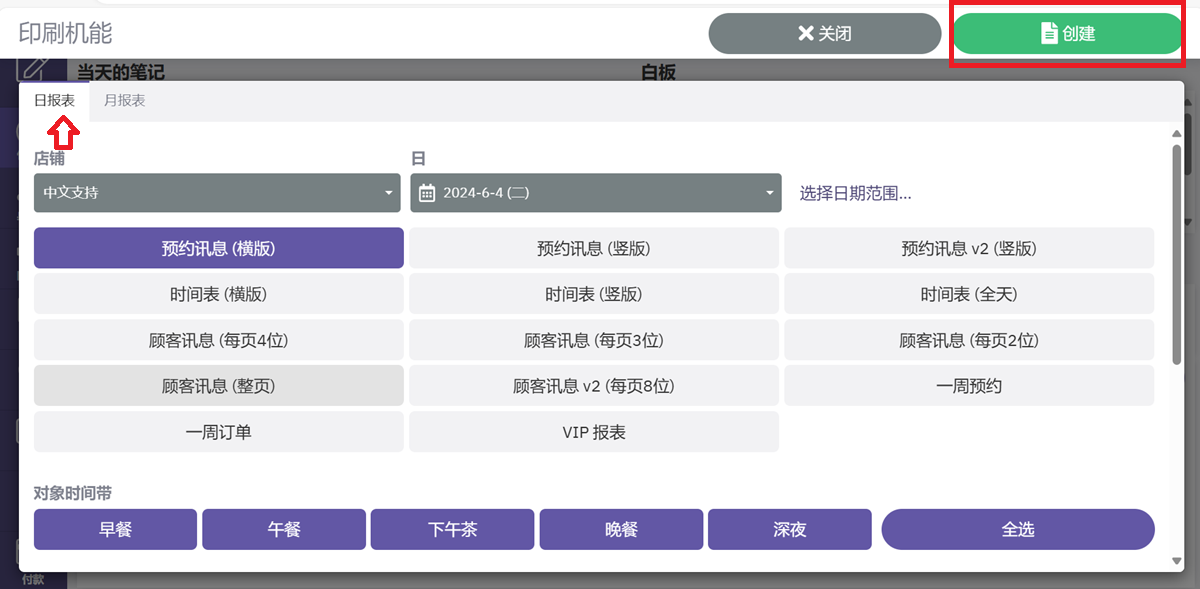Image resolution: width=1200 pixels, height=589 pixels.
Task: Select 时间表 (竖版) report
Action: pos(594,294)
